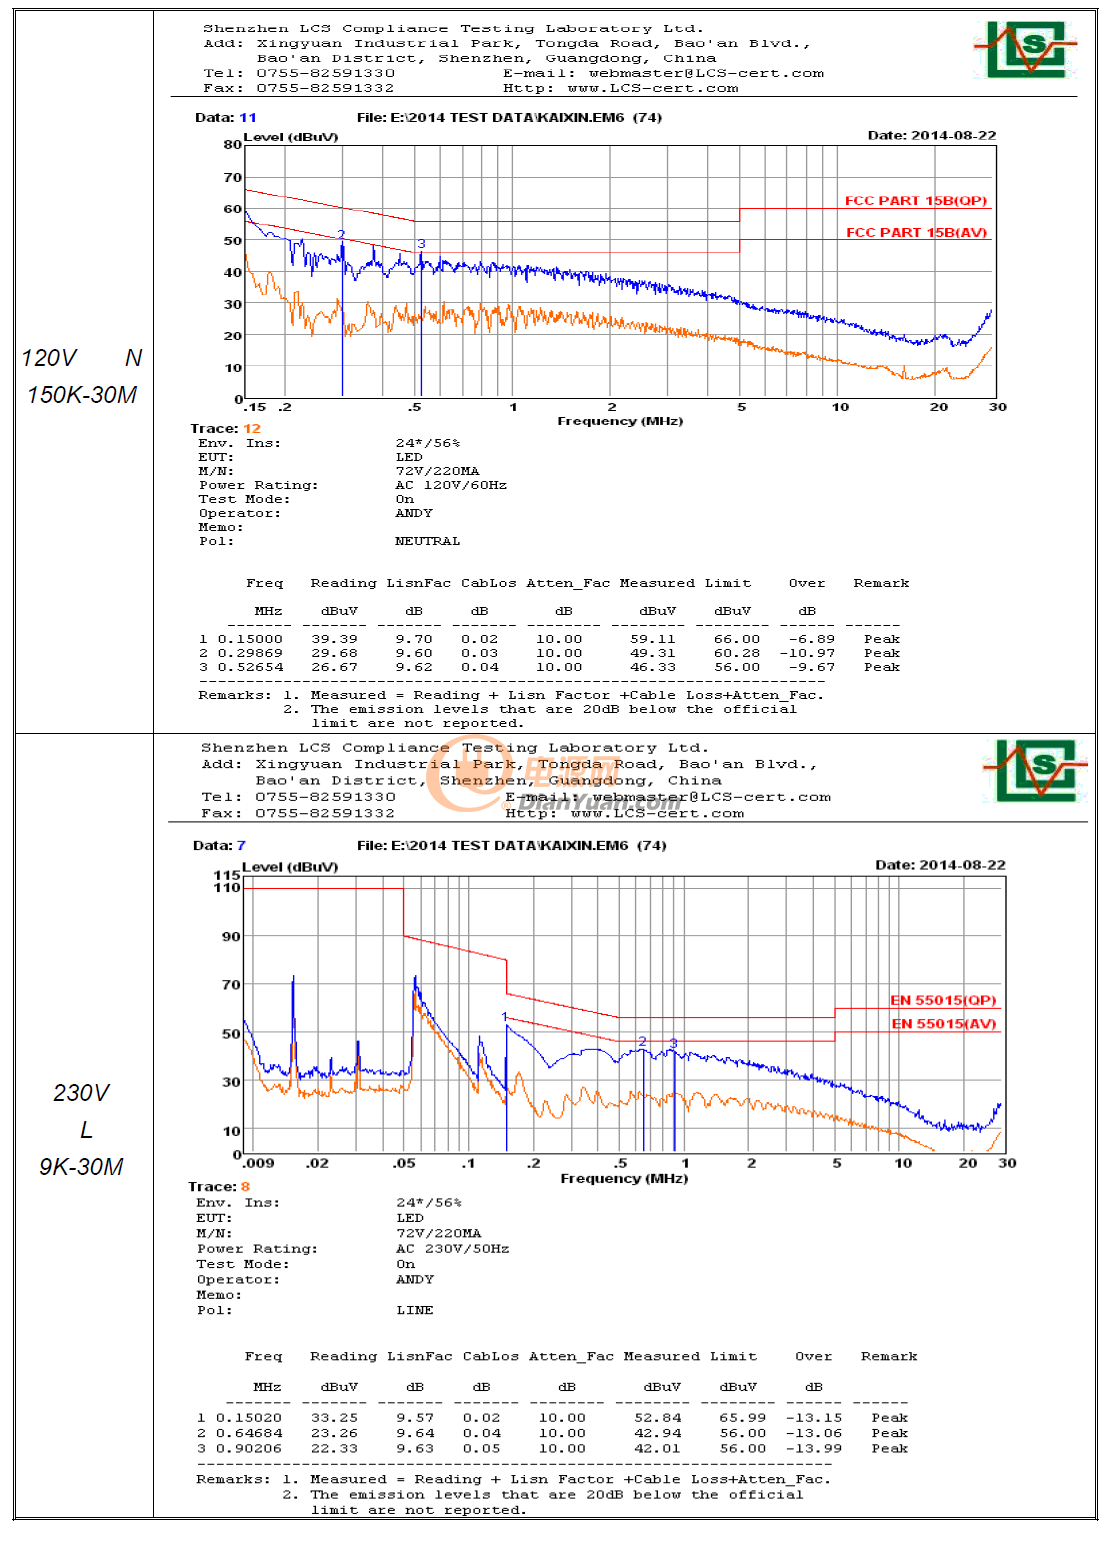Click the FCC PART 15B(QP) limit label
The image size is (1108, 1553).
click(916, 201)
